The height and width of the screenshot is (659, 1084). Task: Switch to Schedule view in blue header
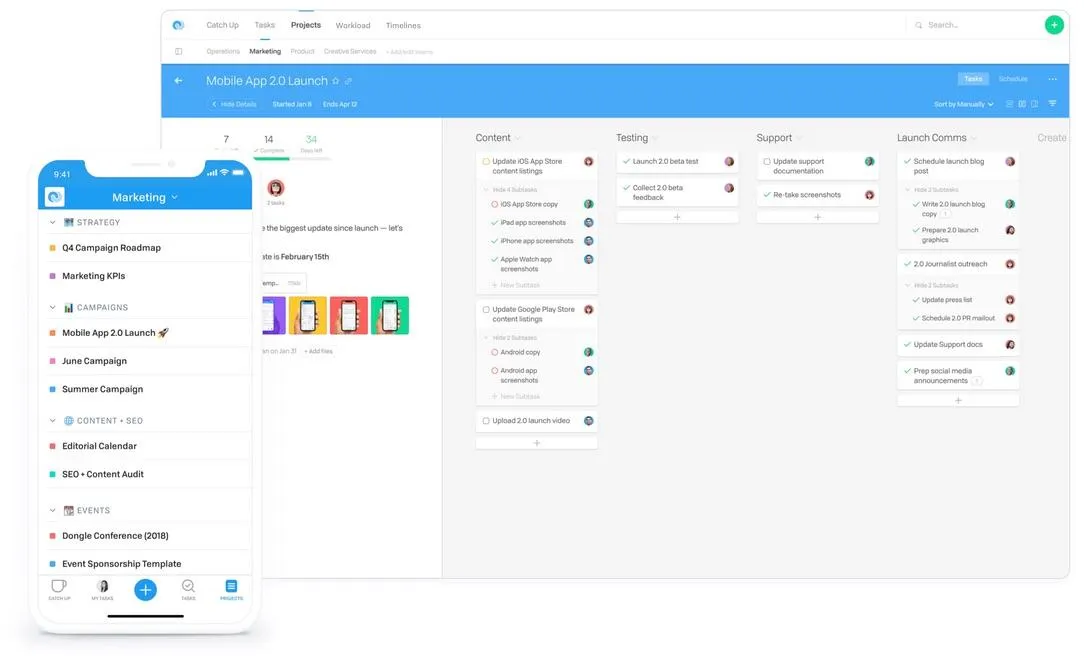[1013, 79]
